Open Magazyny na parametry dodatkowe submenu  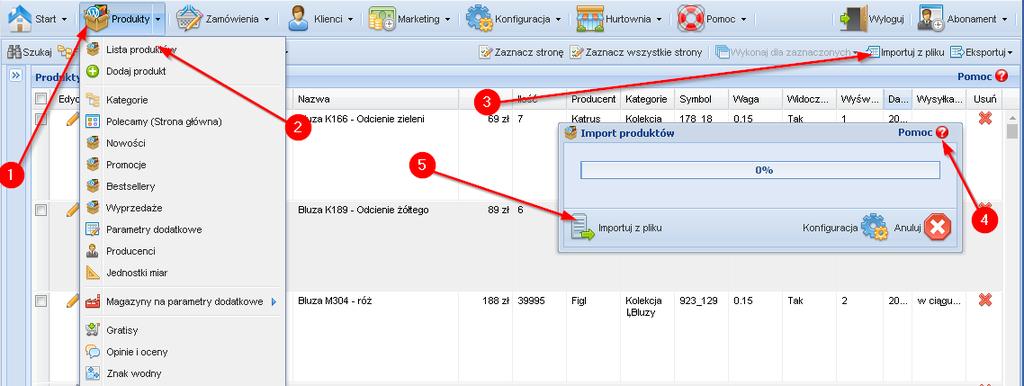pyautogui.click(x=183, y=302)
